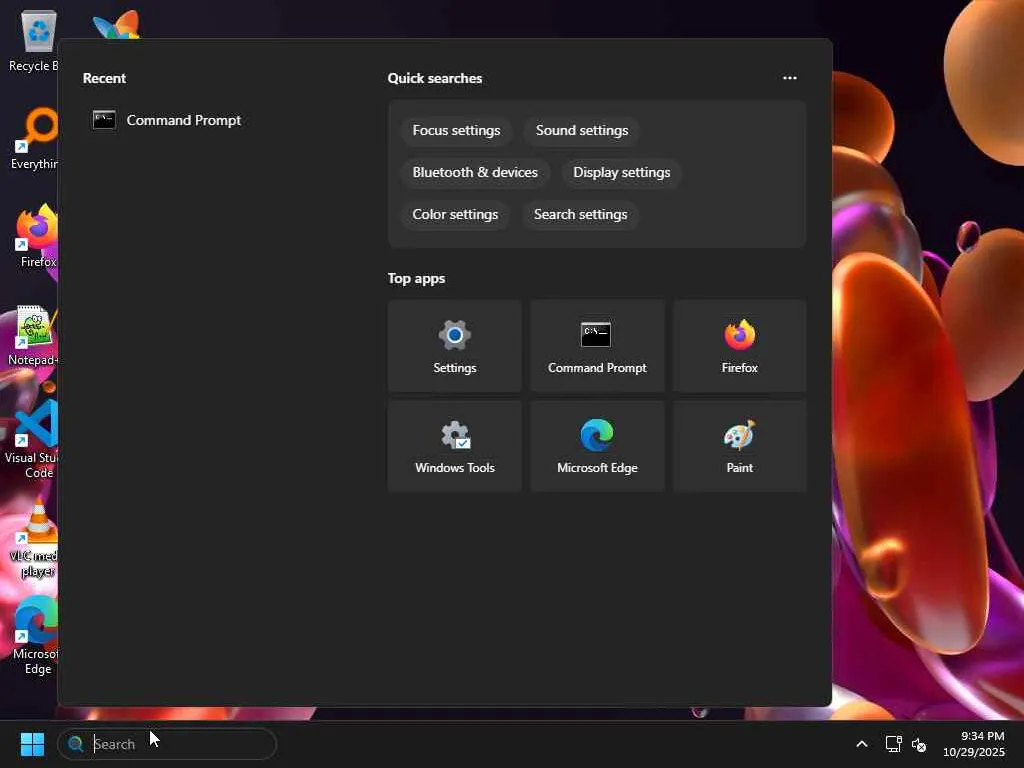
Task: Choose Display settings quick search
Action: [622, 172]
